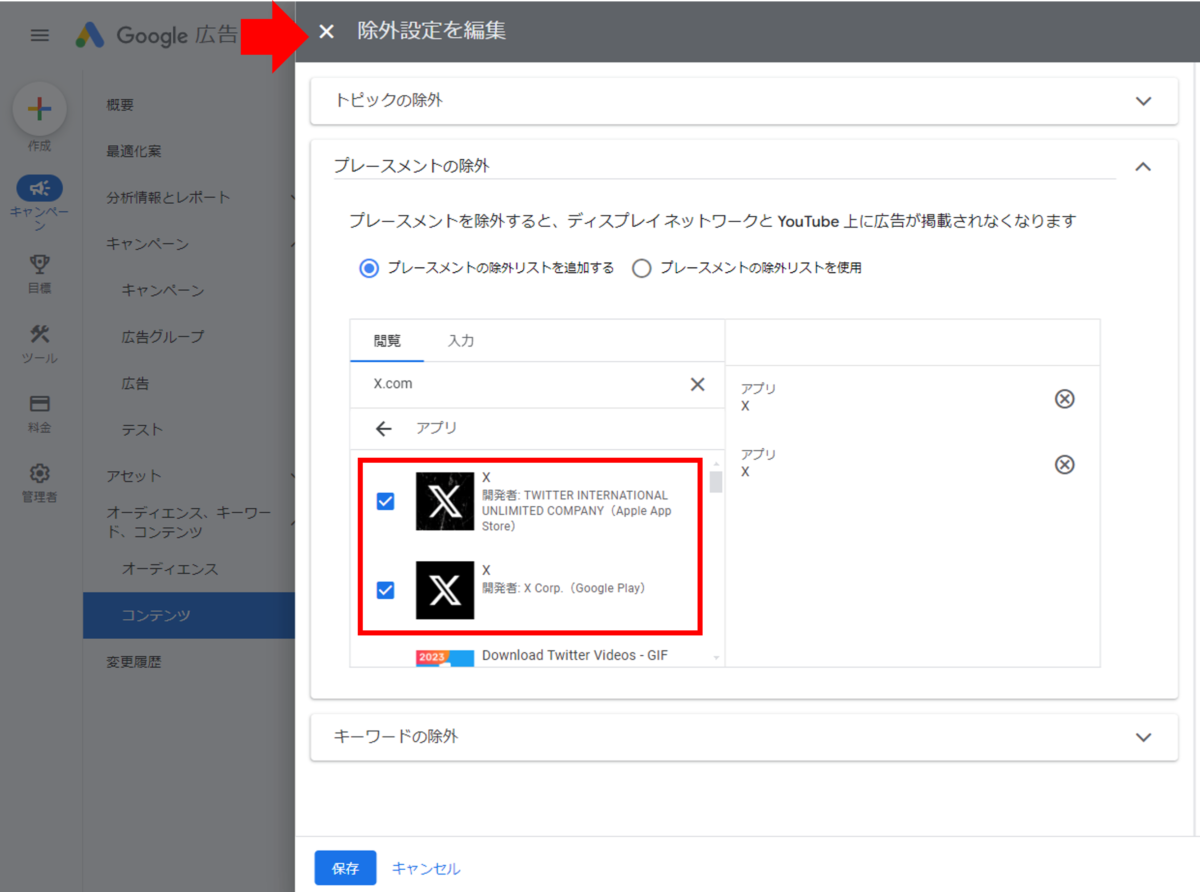Go back from アプリ list with arrow
The height and width of the screenshot is (892, 1200).
[384, 428]
